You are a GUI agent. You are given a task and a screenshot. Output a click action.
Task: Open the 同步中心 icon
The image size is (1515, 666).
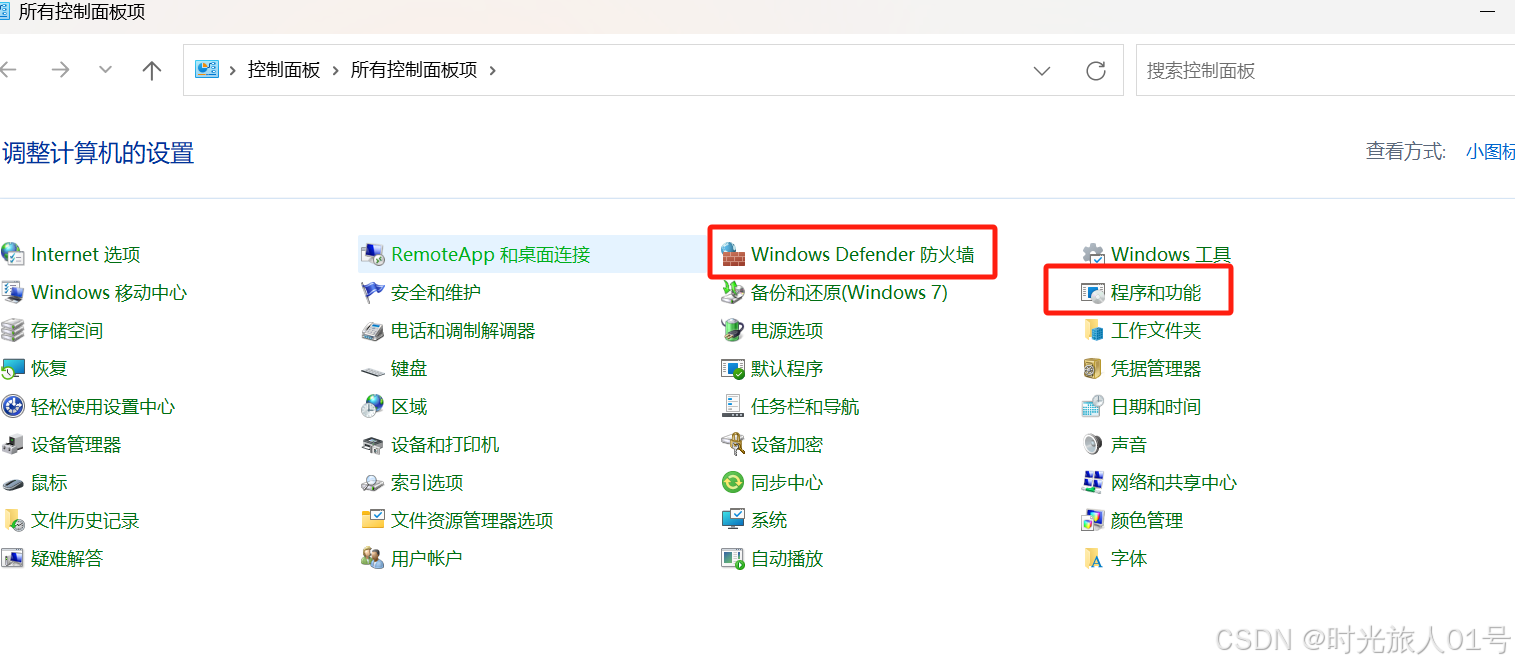tap(733, 482)
